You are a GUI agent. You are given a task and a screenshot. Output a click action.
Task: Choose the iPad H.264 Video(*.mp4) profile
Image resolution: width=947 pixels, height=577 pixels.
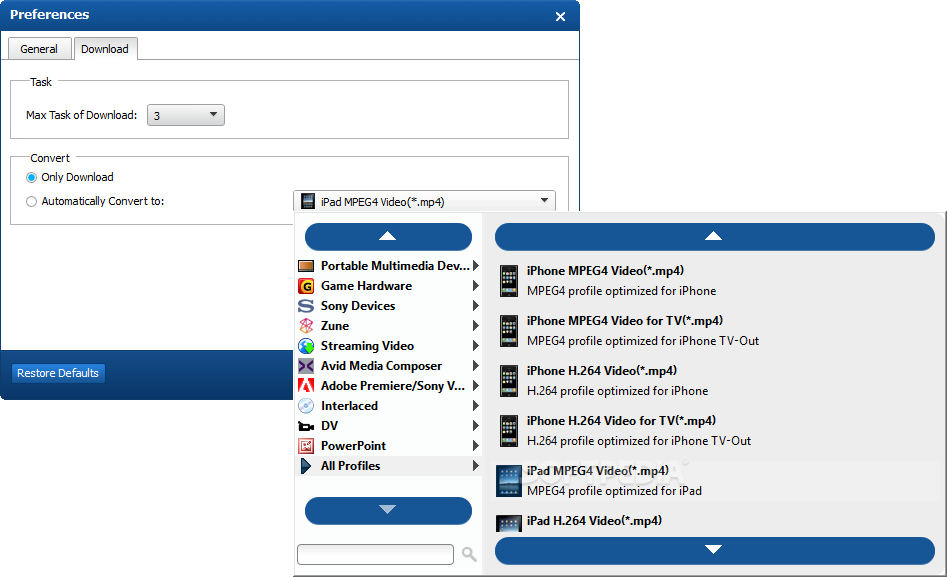tap(714, 523)
